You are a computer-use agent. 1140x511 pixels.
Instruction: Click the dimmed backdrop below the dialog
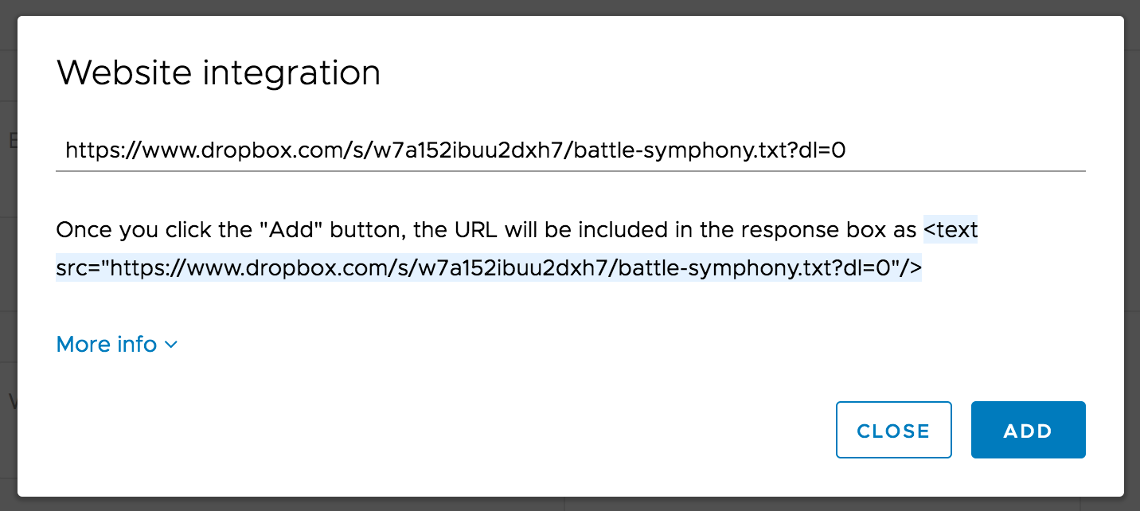570,504
